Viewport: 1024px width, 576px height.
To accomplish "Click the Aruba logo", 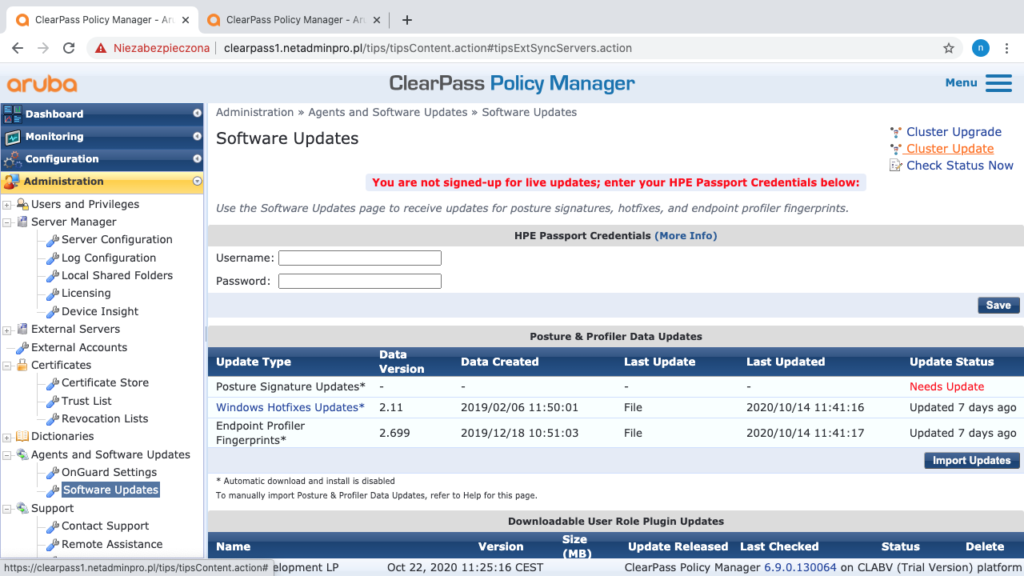I will click(x=42, y=84).
